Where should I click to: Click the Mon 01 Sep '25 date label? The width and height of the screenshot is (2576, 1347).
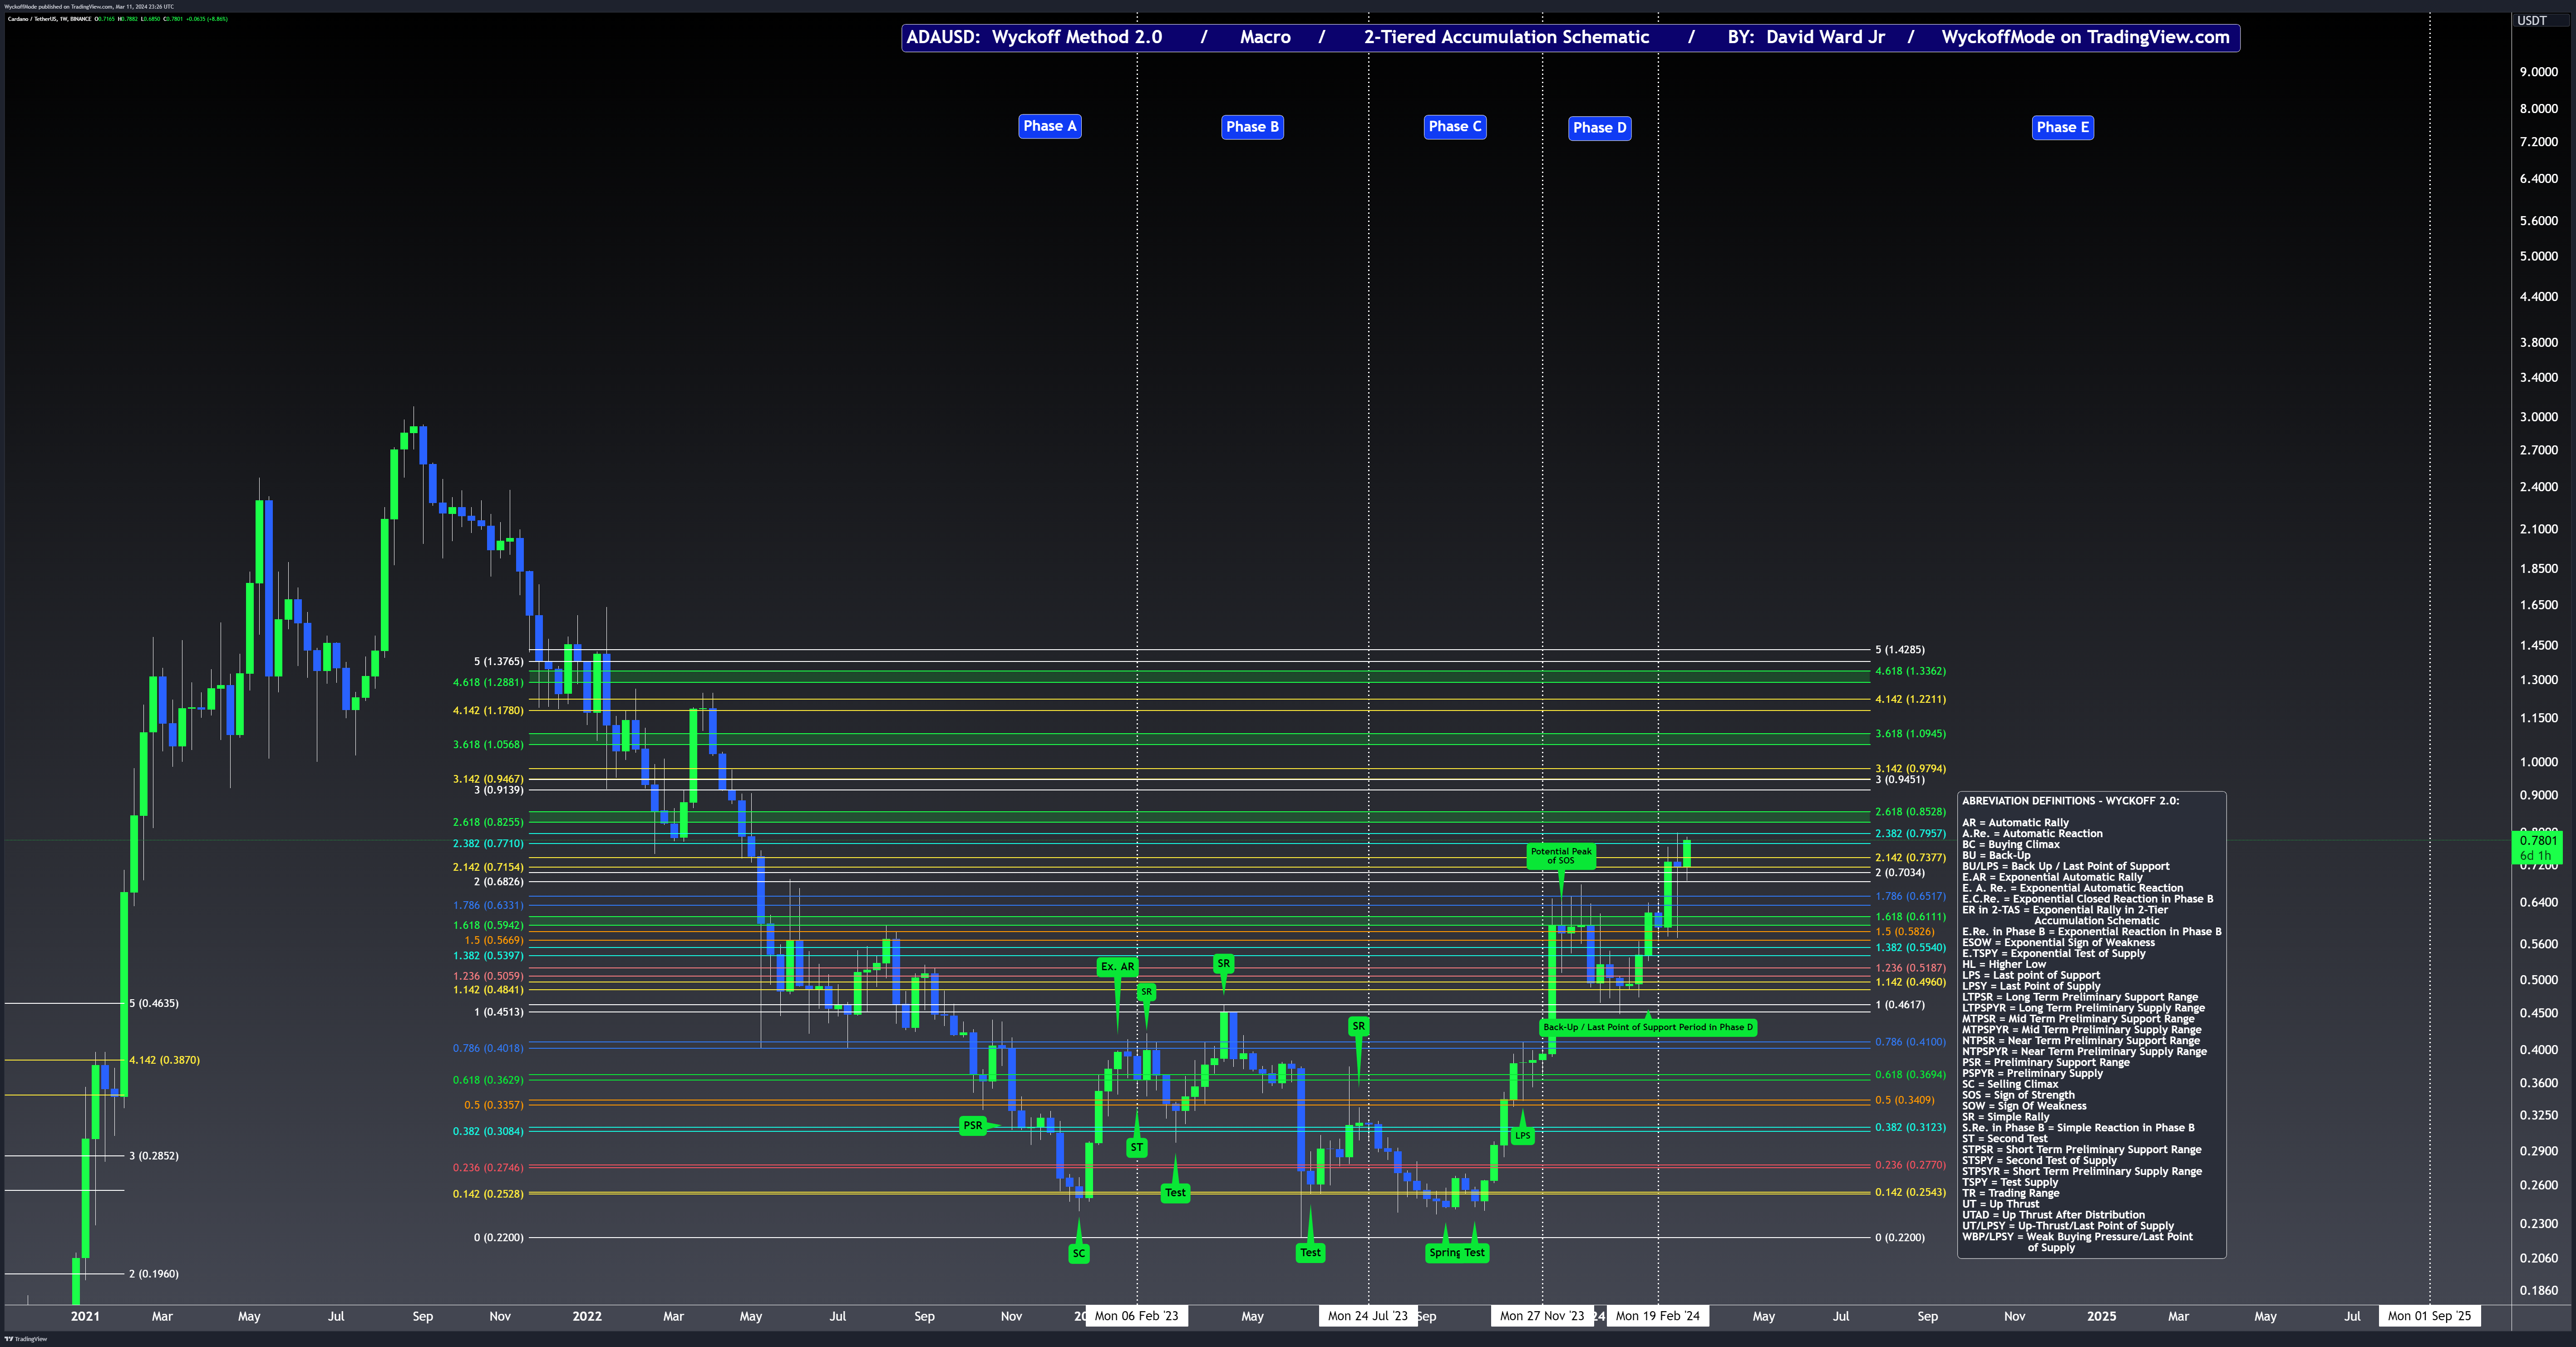point(2429,1316)
